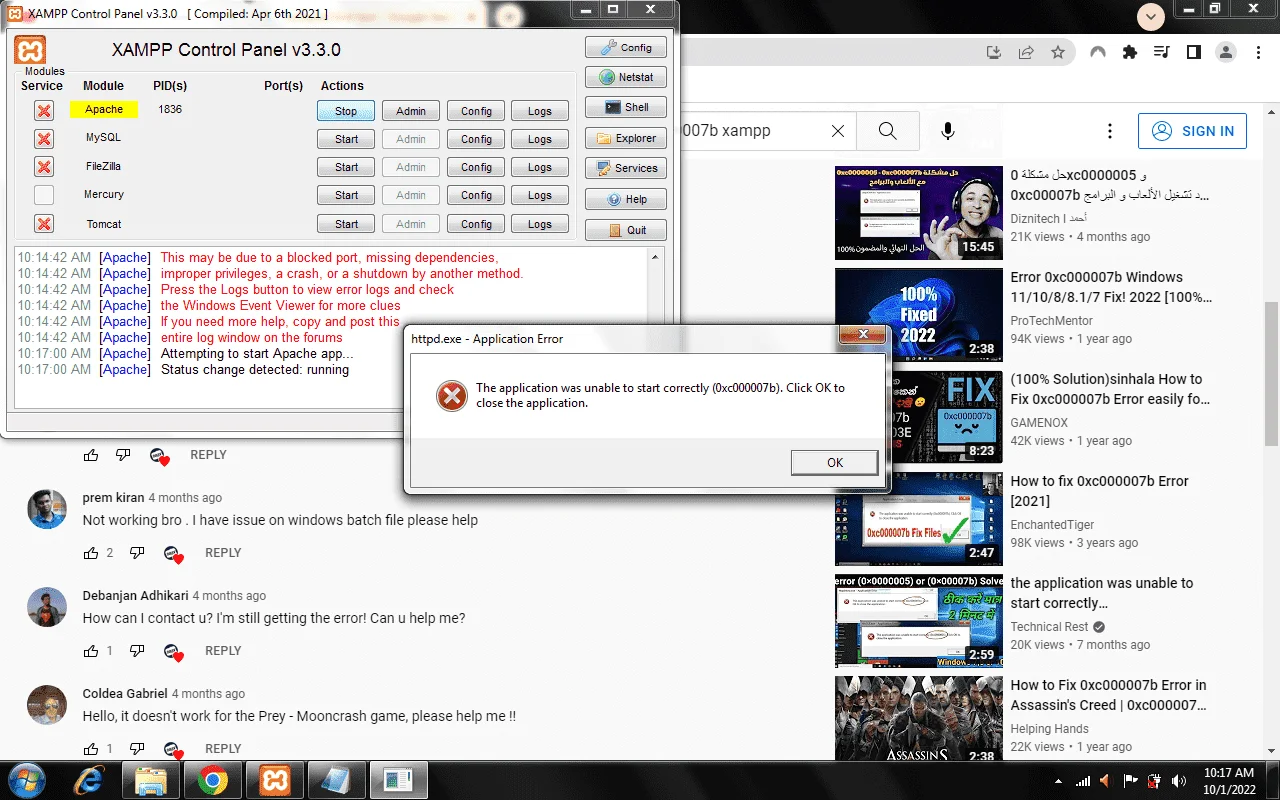
Task: Open the YouTube three-dot settings menu
Action: click(1109, 131)
